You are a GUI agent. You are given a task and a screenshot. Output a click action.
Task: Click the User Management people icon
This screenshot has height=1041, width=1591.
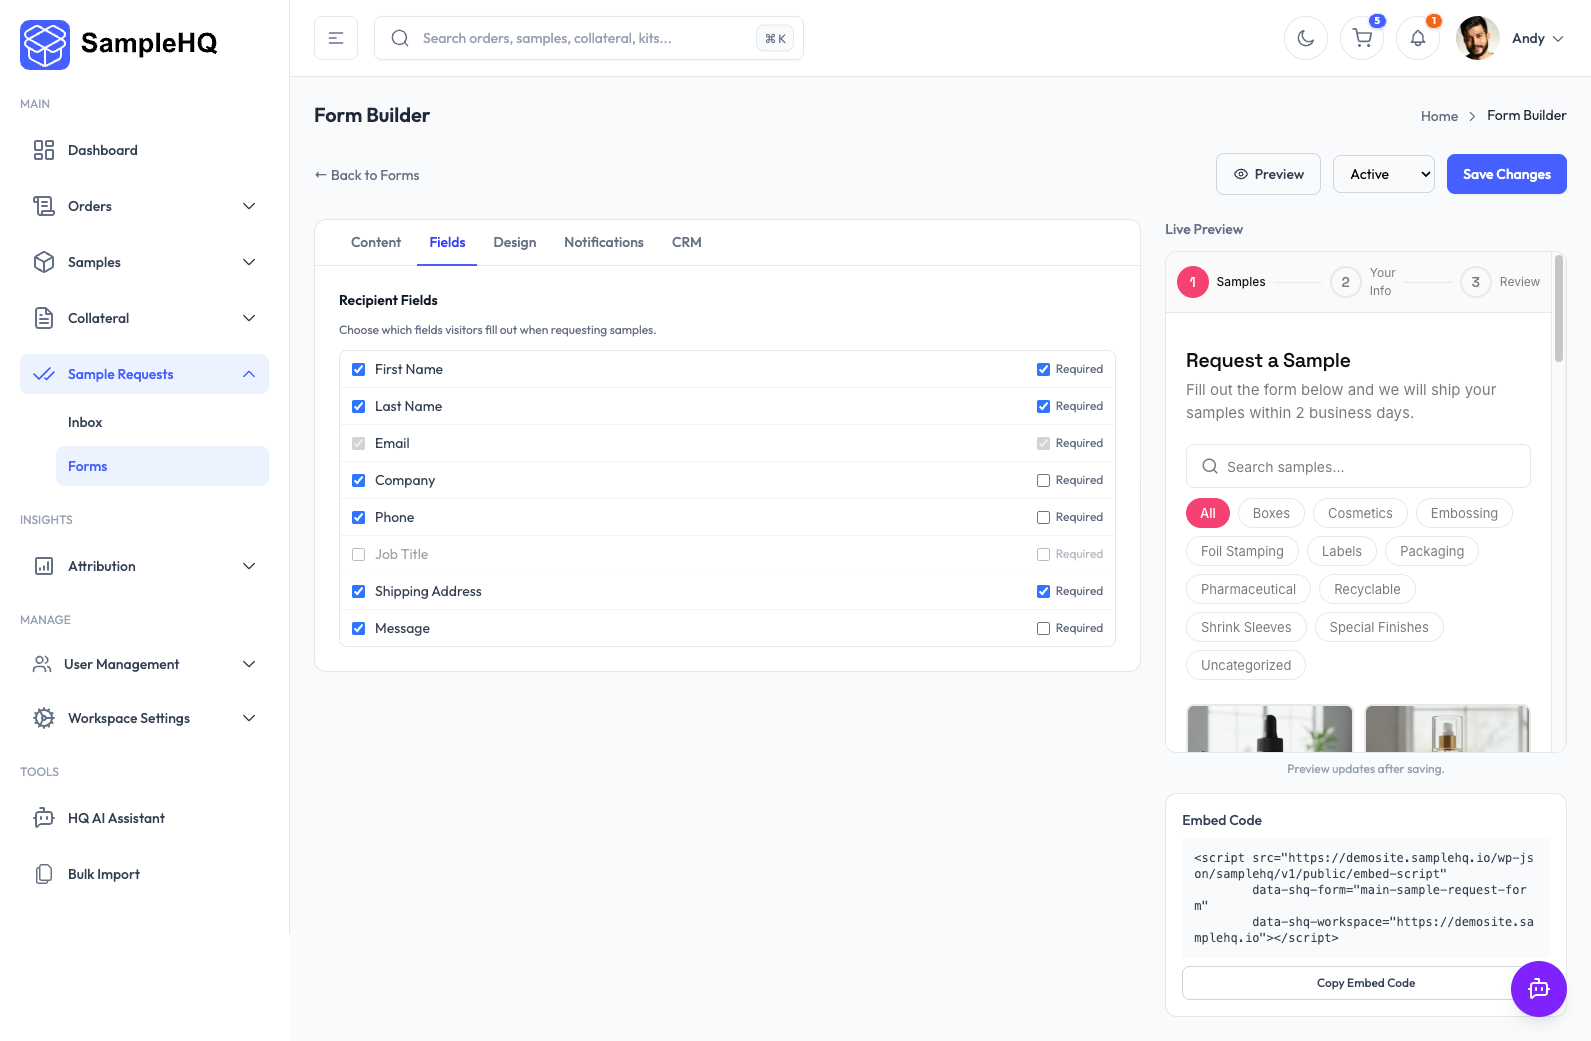(42, 664)
